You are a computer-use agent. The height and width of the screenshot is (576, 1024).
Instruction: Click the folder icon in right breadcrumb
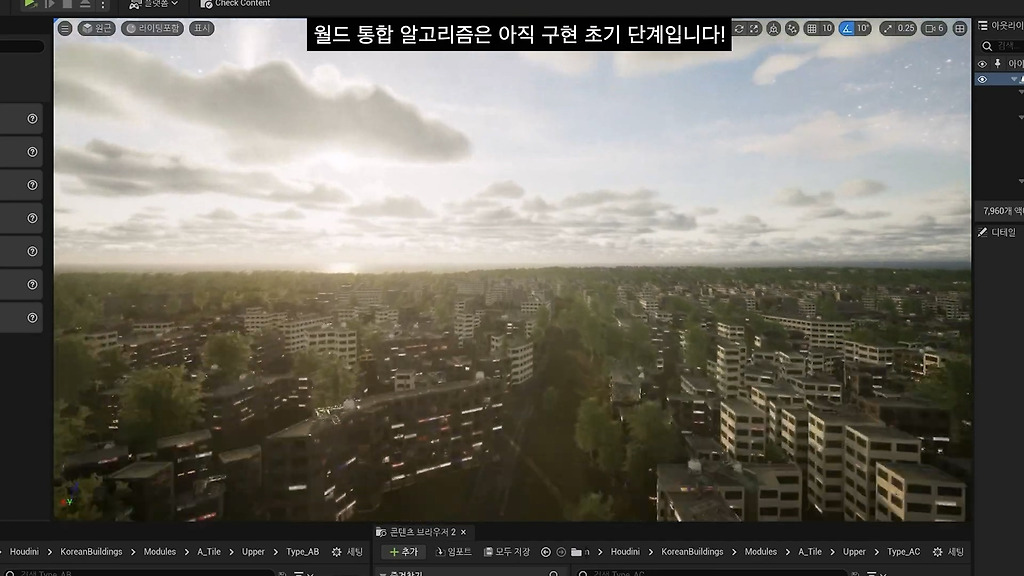(576, 552)
